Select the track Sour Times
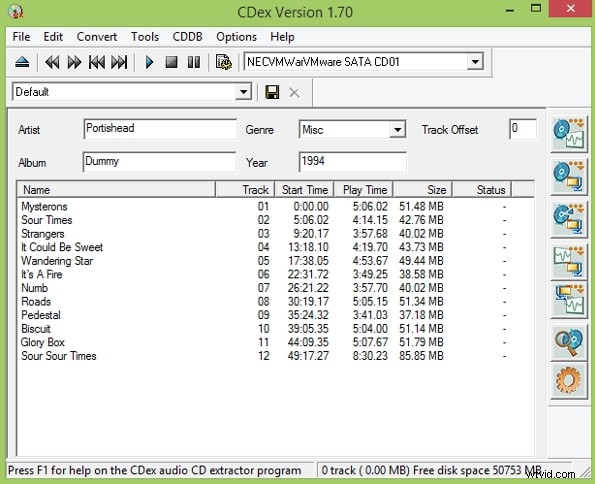The height and width of the screenshot is (484, 595). point(47,220)
